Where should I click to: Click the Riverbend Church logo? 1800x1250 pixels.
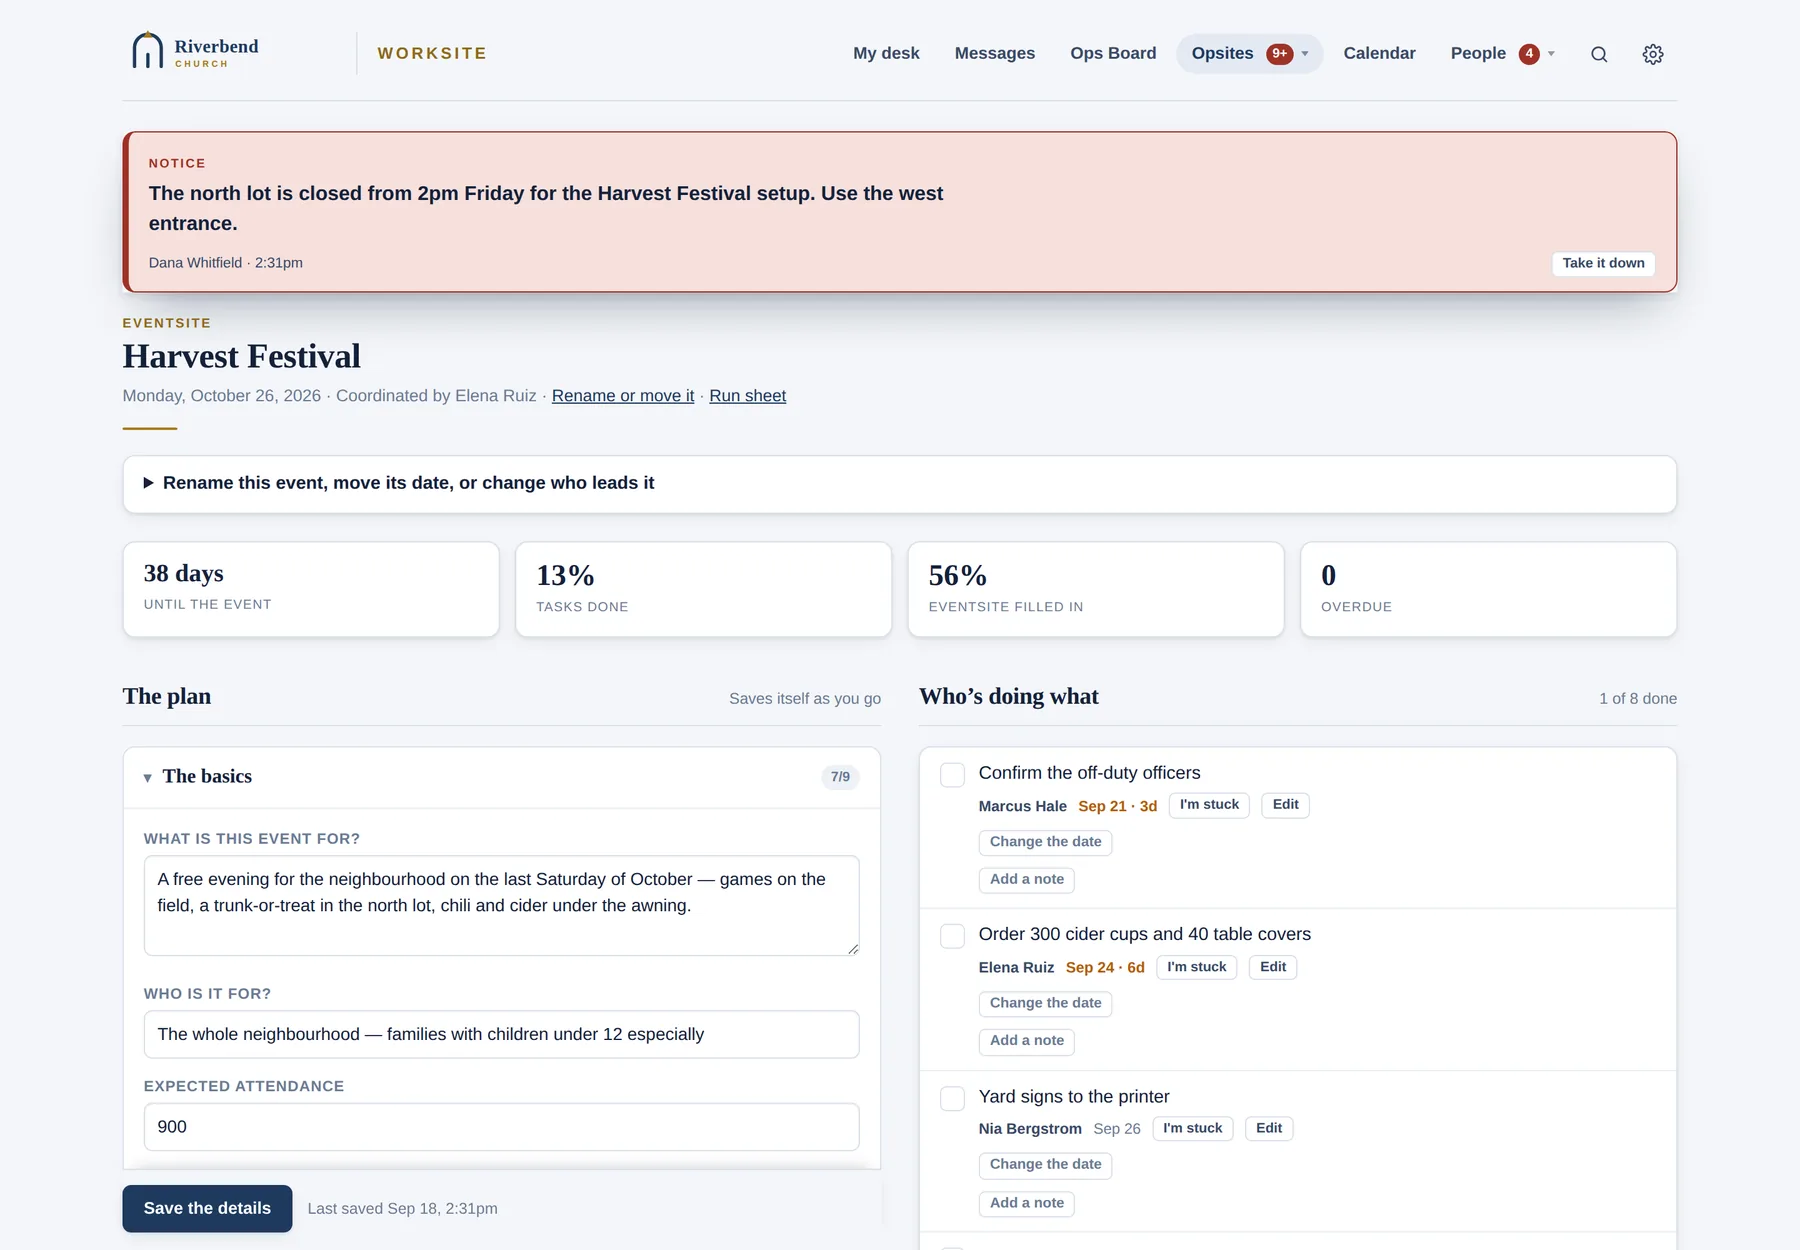[195, 52]
